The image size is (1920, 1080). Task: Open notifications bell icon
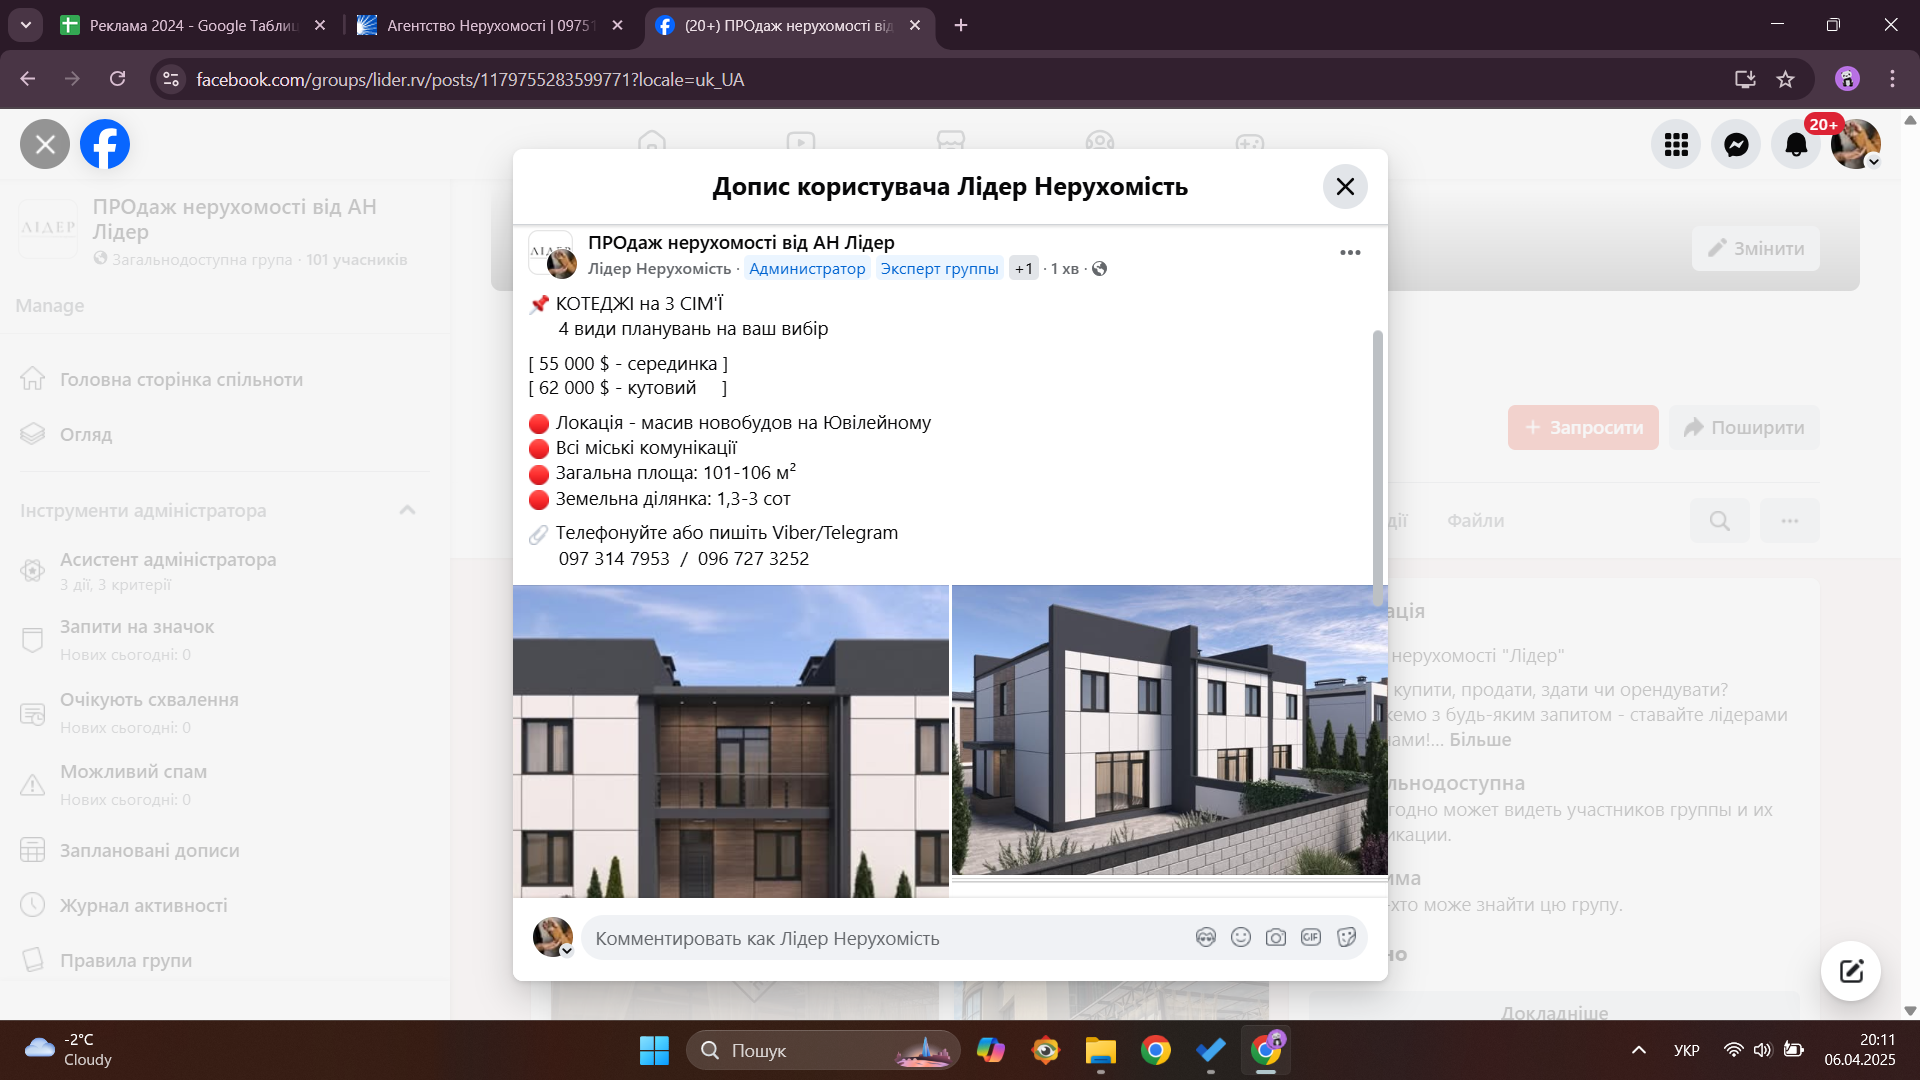pyautogui.click(x=1796, y=145)
